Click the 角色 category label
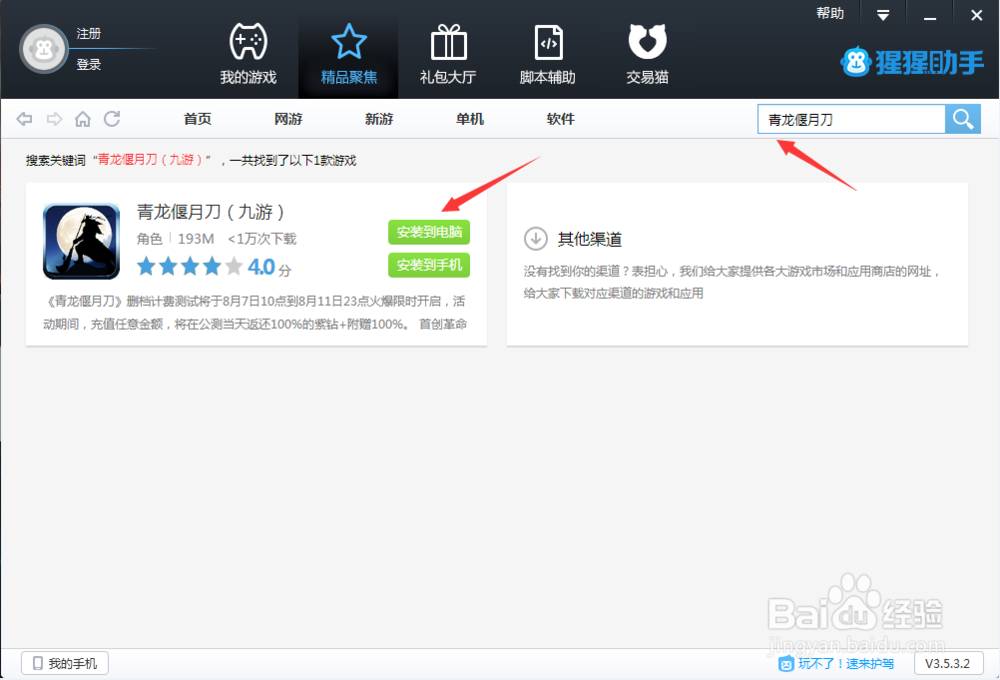 click(x=149, y=239)
